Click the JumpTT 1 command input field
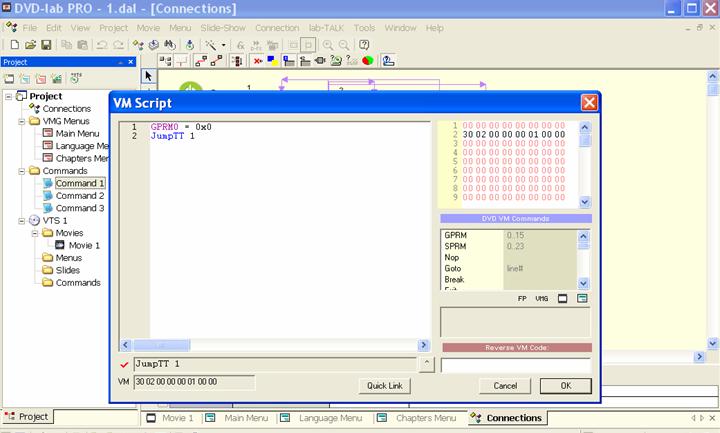720x433 pixels. 275,364
